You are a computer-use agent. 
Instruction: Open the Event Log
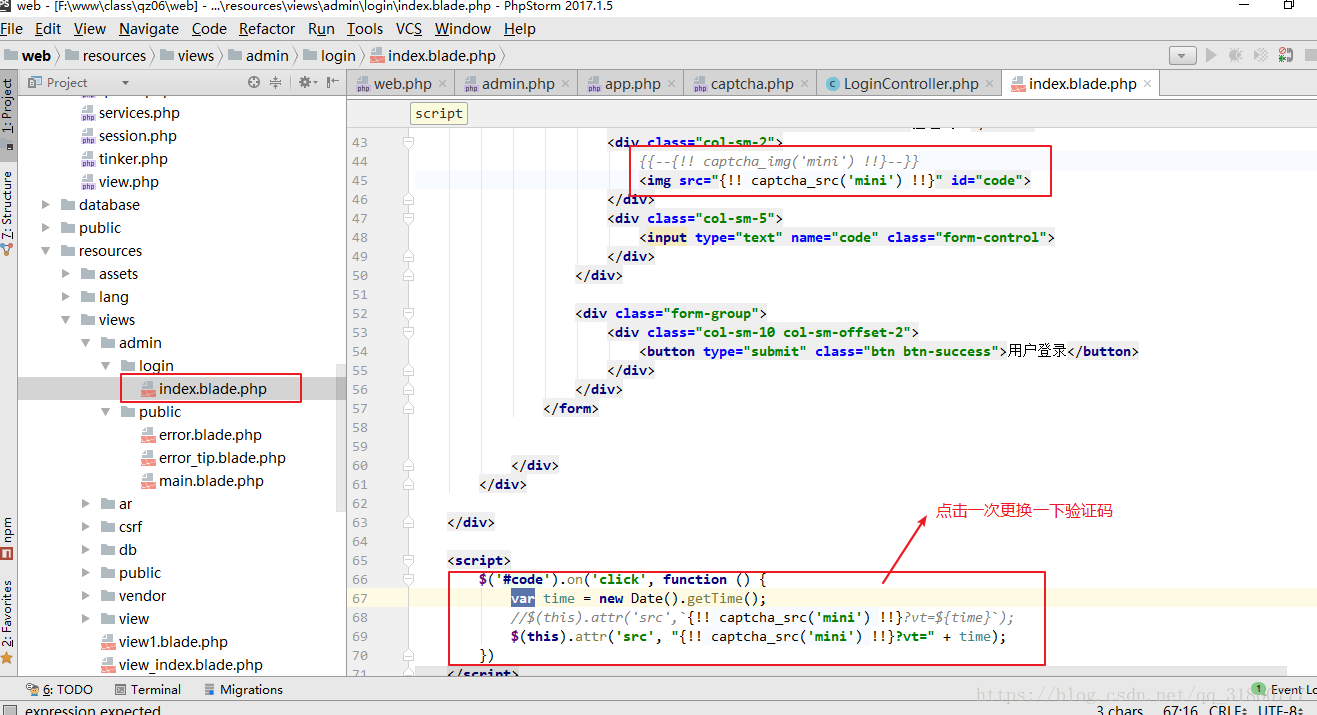(1285, 690)
